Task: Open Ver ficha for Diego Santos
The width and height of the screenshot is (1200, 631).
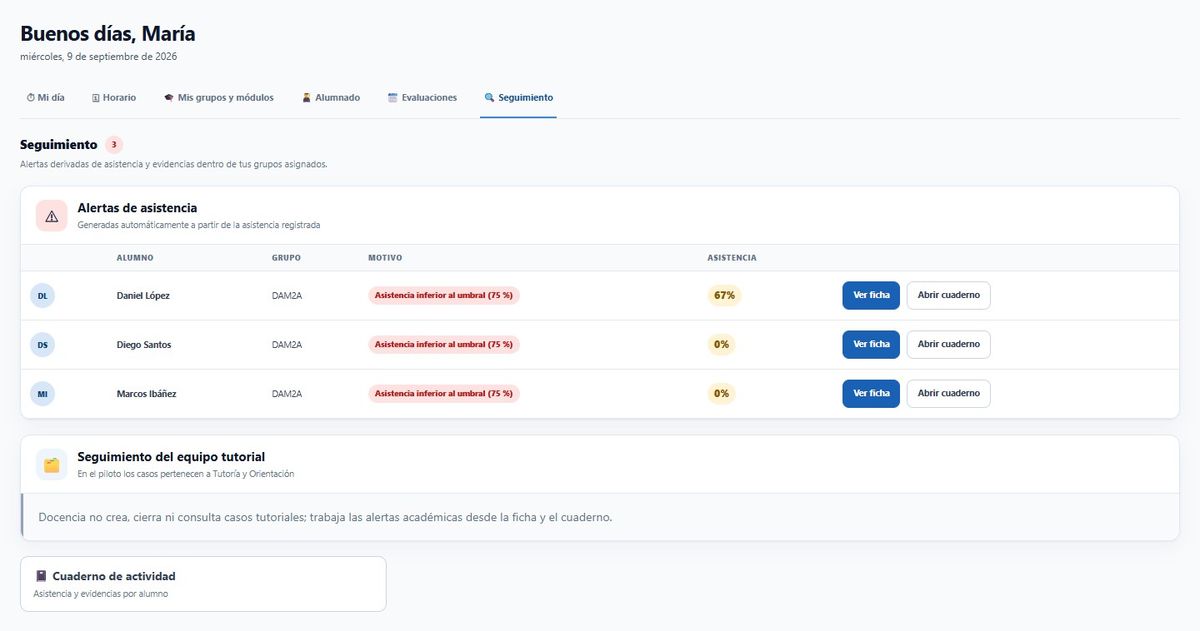Action: coord(871,345)
